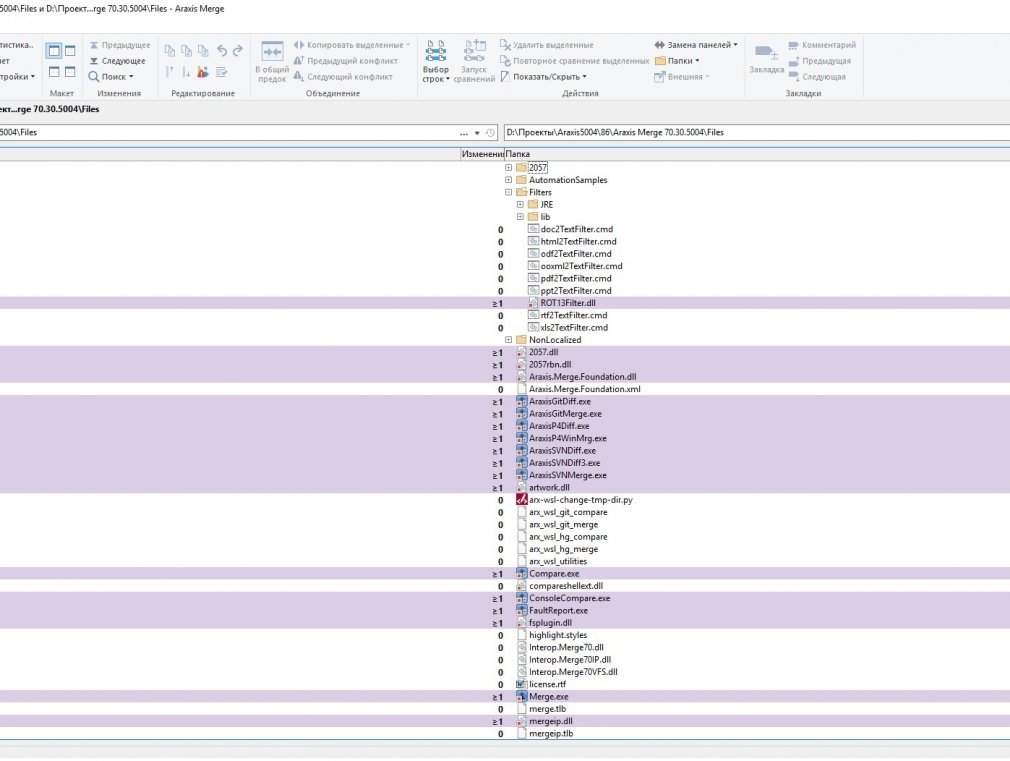The height and width of the screenshot is (761, 1010).
Task: Open the Поиск dropdown
Action: [111, 77]
